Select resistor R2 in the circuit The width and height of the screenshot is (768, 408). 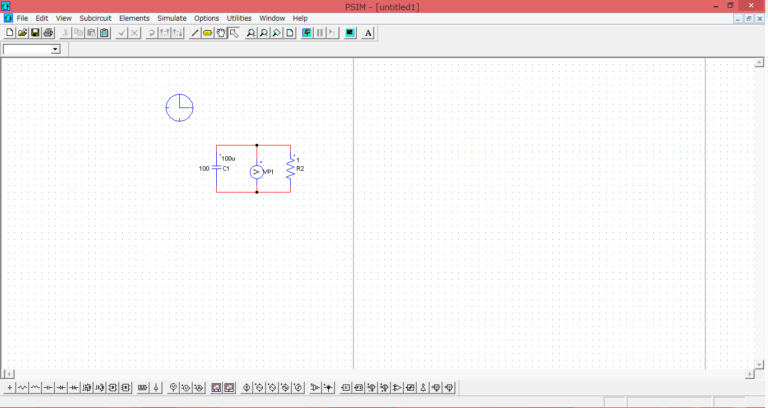click(x=290, y=168)
